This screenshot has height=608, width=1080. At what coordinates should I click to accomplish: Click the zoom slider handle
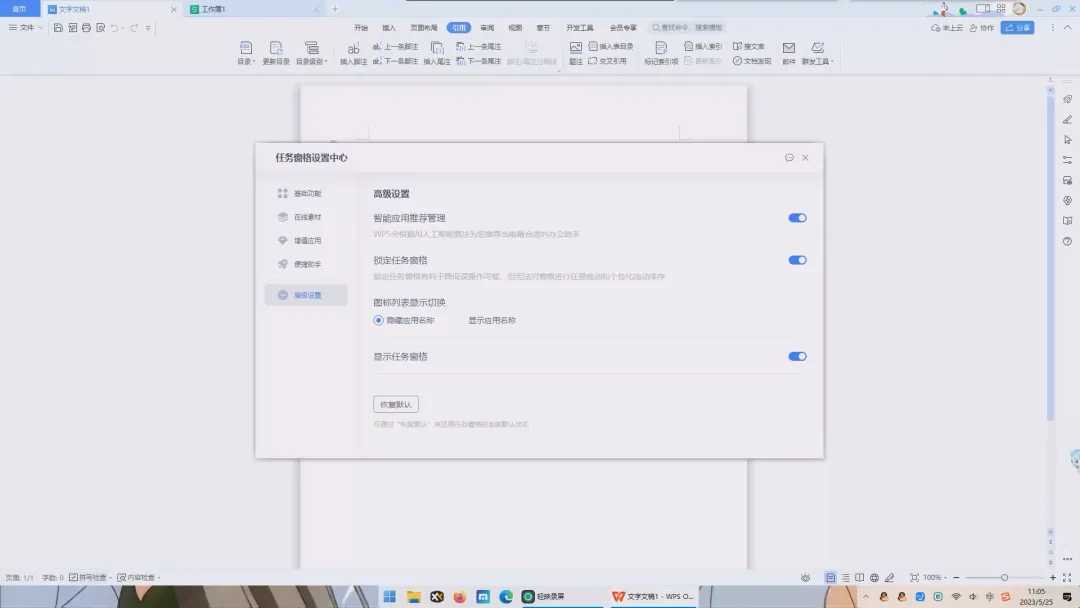pyautogui.click(x=1004, y=578)
